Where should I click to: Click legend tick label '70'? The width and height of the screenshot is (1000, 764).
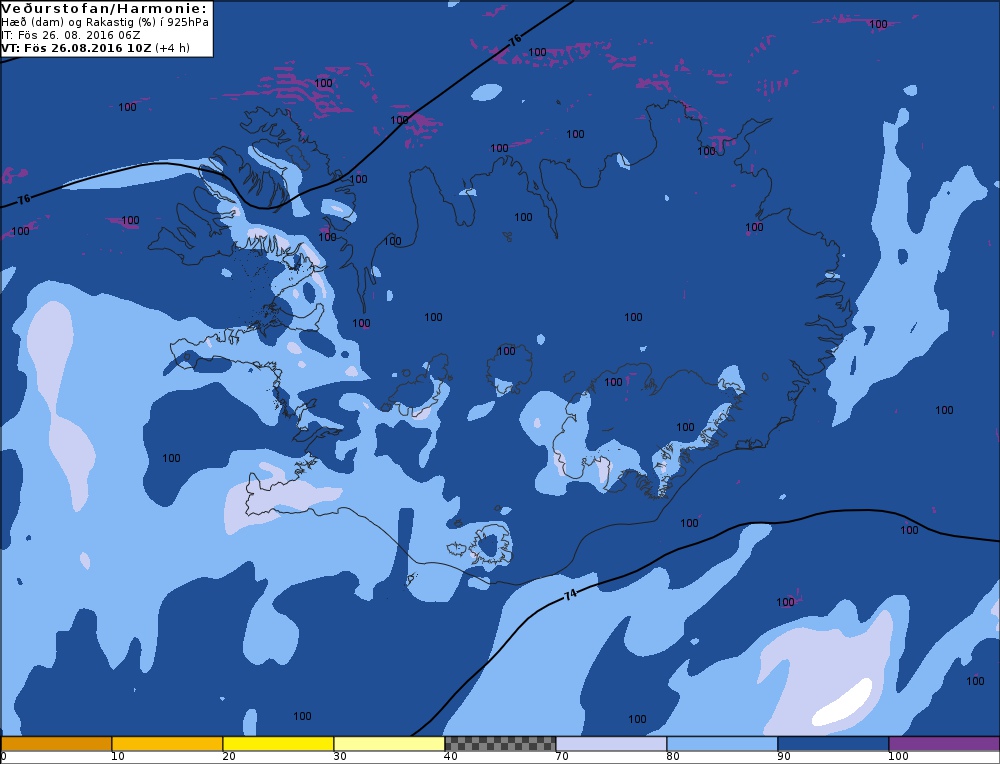[x=562, y=756]
